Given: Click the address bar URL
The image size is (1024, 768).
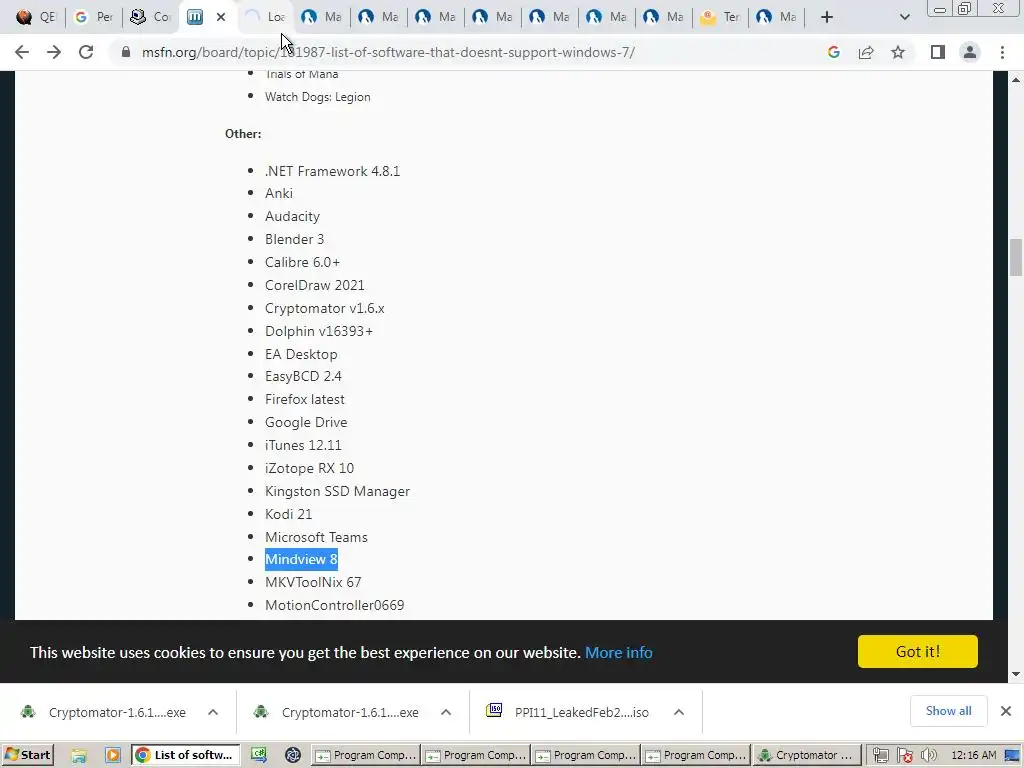Looking at the screenshot, I should click(388, 52).
